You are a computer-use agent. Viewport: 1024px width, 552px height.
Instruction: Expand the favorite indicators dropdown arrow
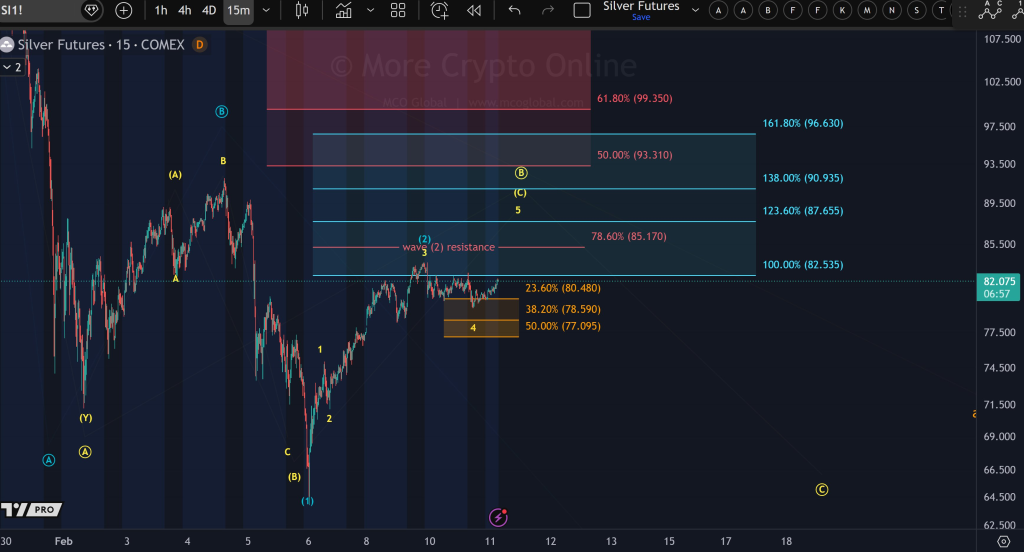370,10
